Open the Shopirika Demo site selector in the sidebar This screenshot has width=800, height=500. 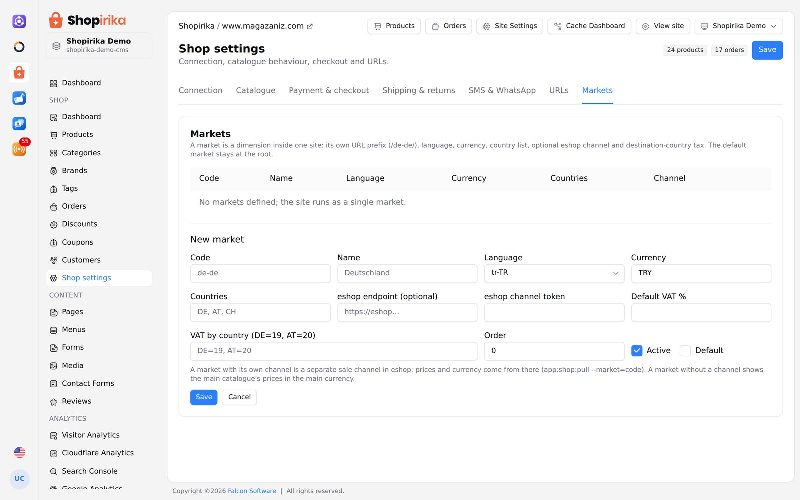coord(99,45)
